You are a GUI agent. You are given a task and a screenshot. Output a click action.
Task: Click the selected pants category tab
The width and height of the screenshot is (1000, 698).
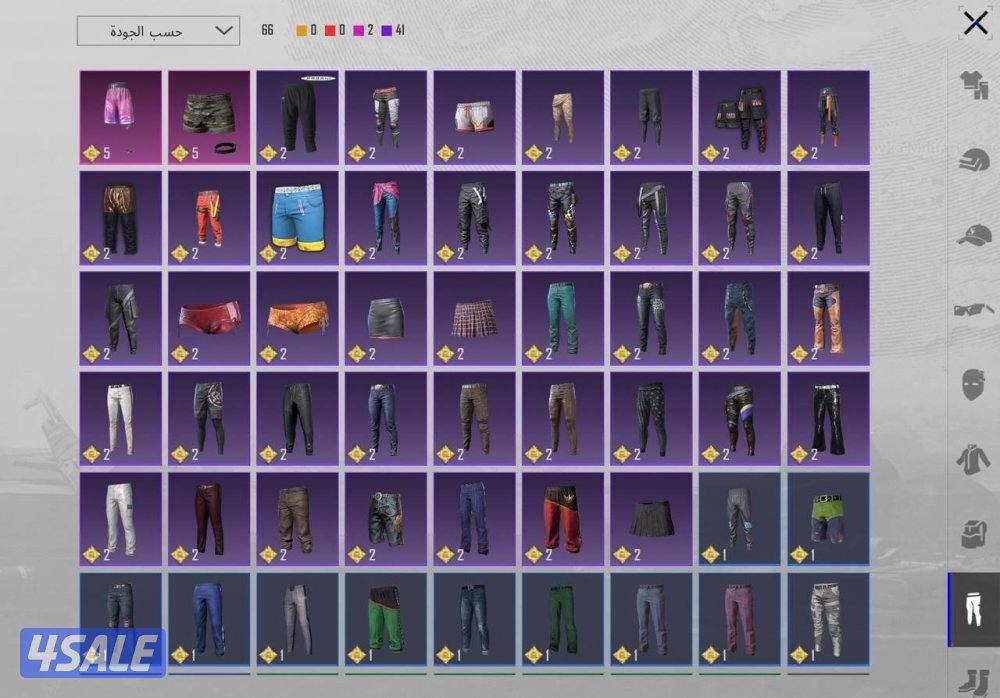974,609
